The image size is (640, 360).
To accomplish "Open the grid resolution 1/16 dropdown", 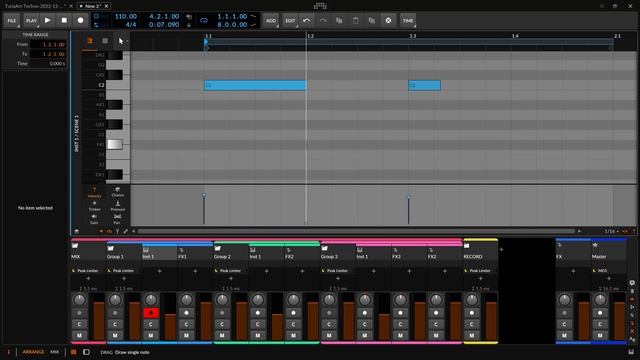I will 611,231.
